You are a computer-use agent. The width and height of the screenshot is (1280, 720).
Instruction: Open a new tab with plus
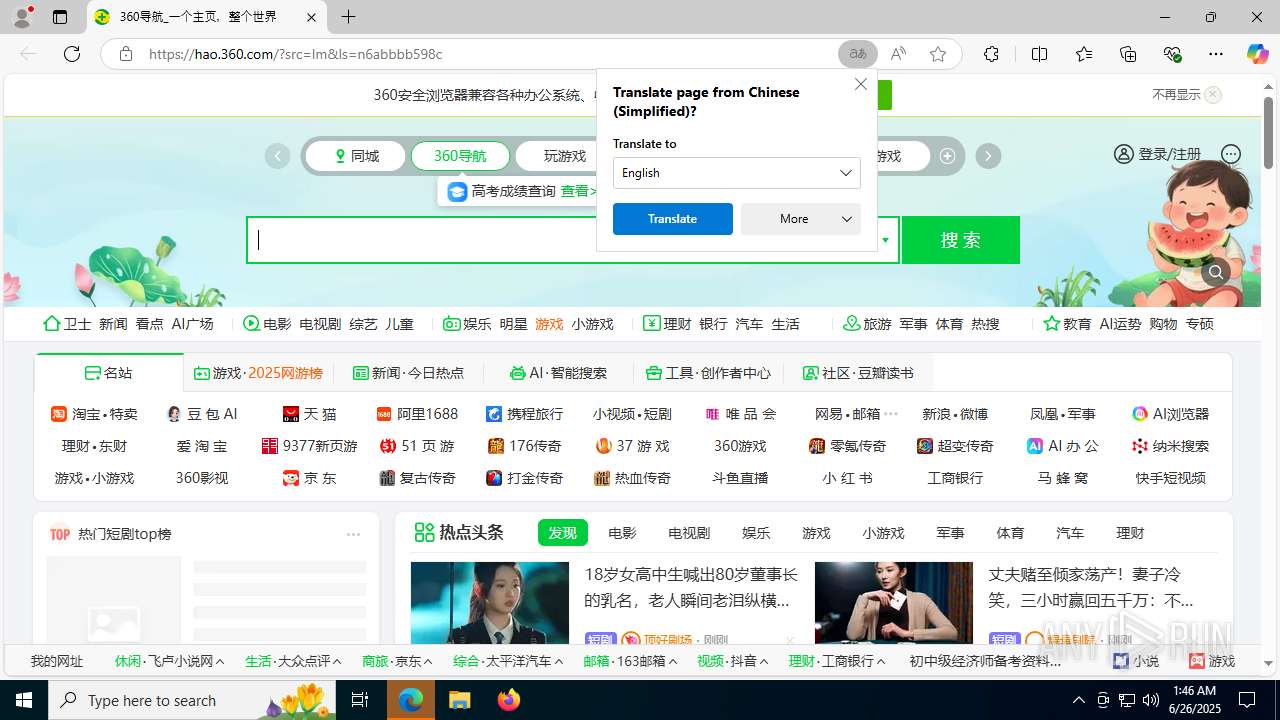pos(348,17)
